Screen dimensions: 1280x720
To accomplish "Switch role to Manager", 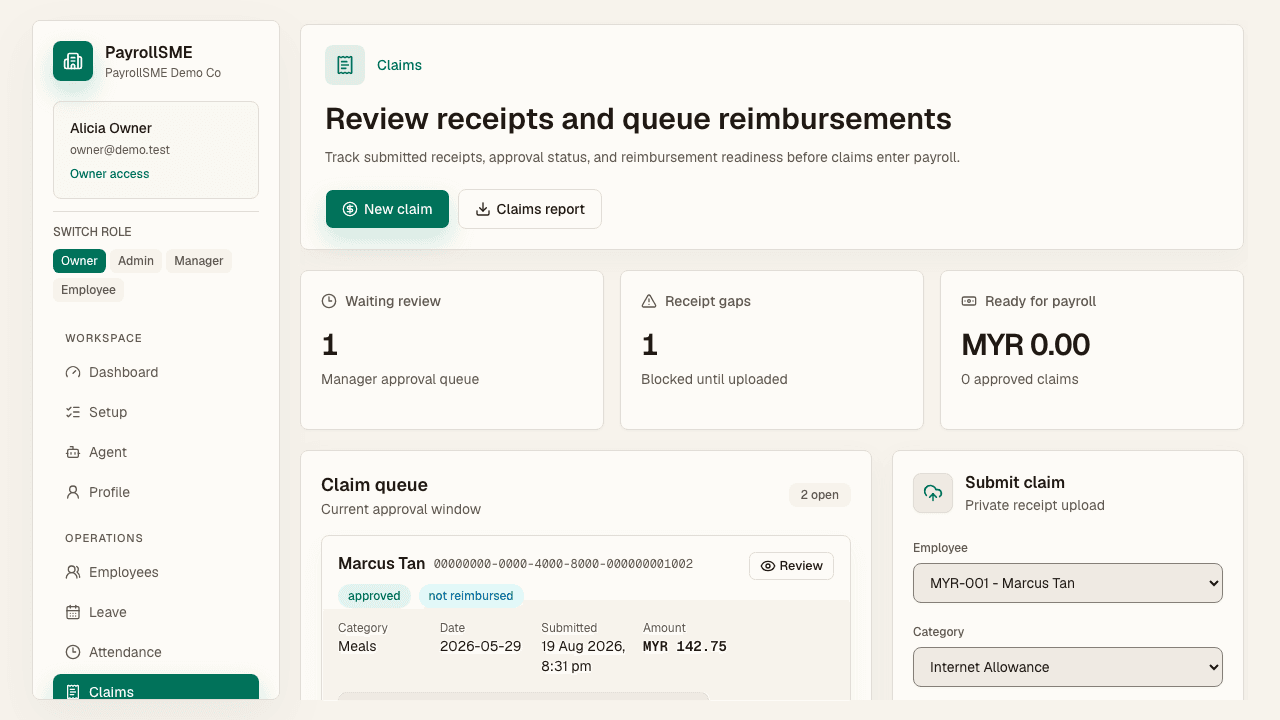I will [199, 261].
